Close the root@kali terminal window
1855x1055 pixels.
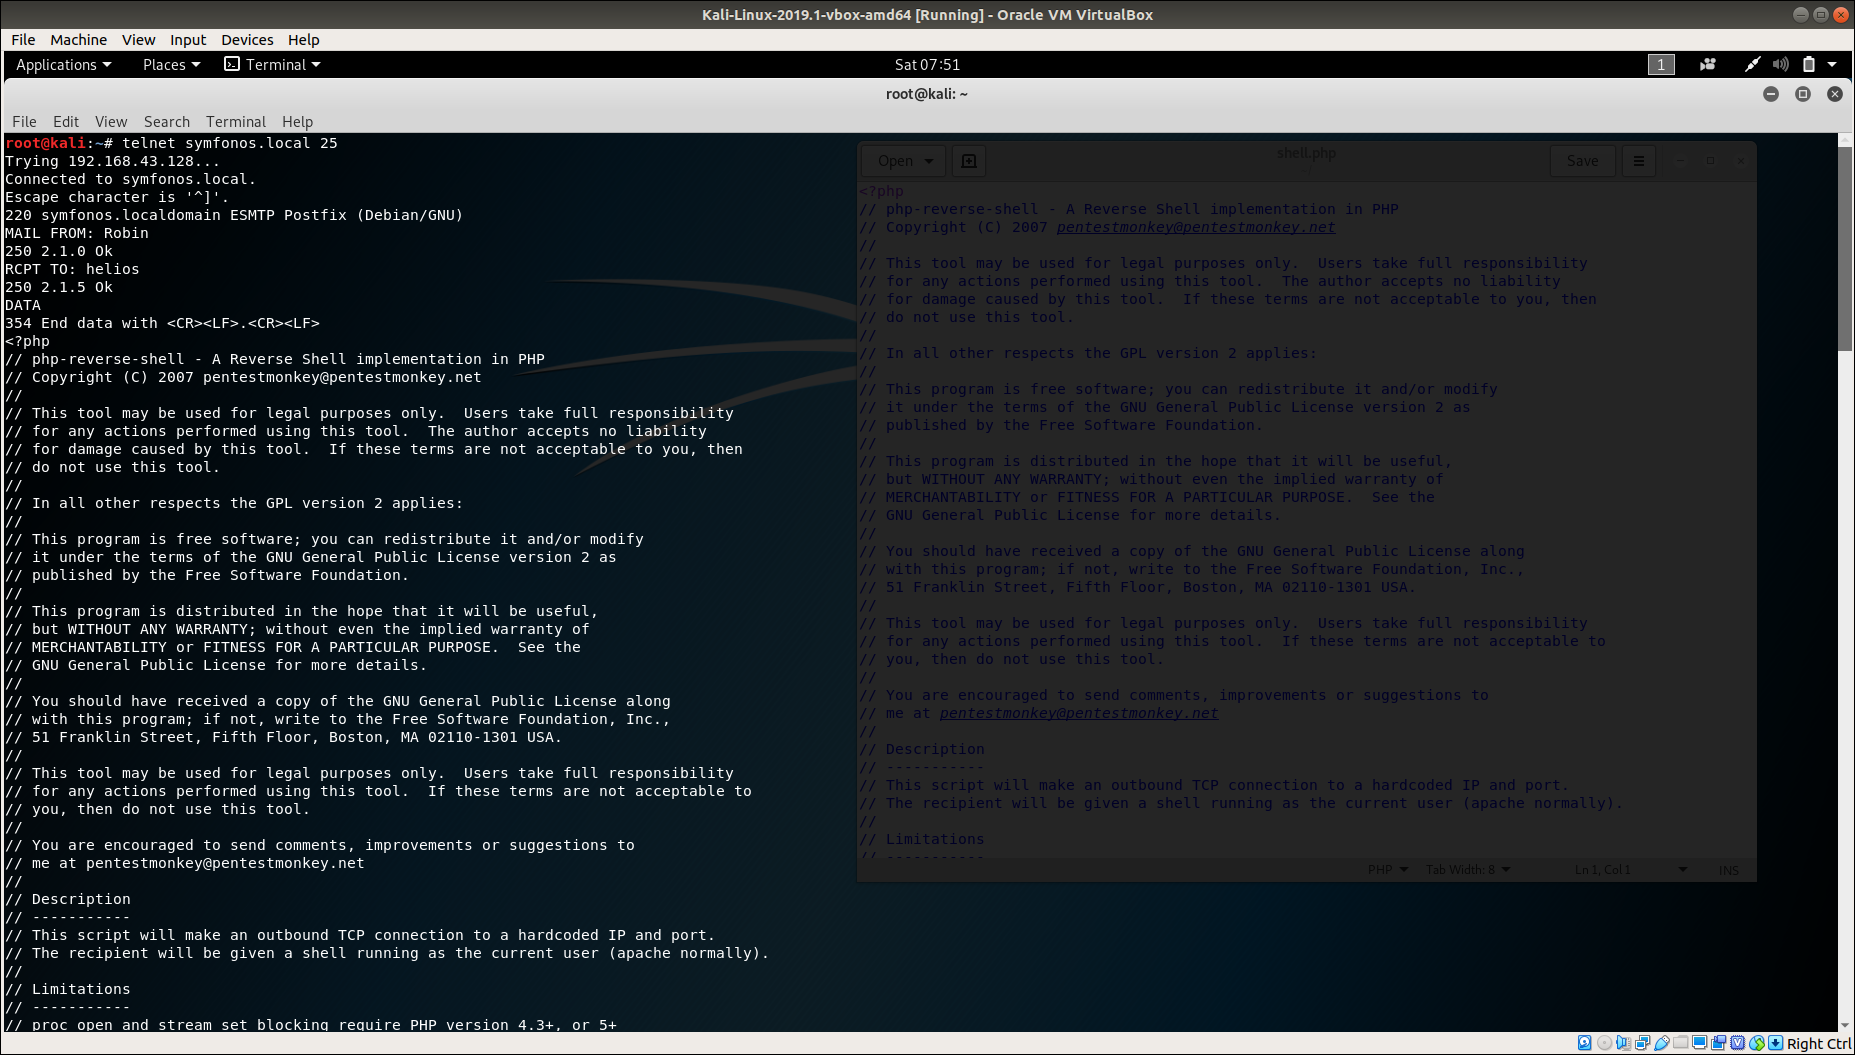tap(1835, 94)
